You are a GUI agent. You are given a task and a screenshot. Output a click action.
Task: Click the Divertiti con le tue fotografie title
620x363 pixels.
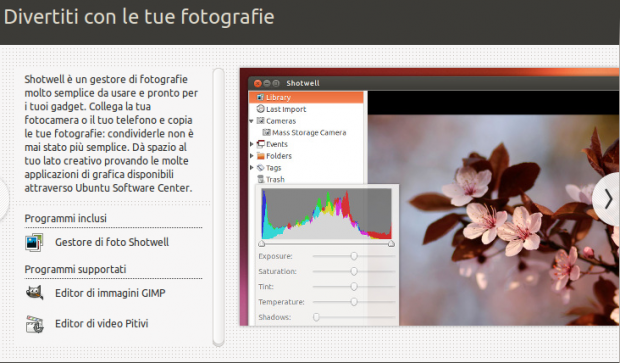click(x=139, y=17)
